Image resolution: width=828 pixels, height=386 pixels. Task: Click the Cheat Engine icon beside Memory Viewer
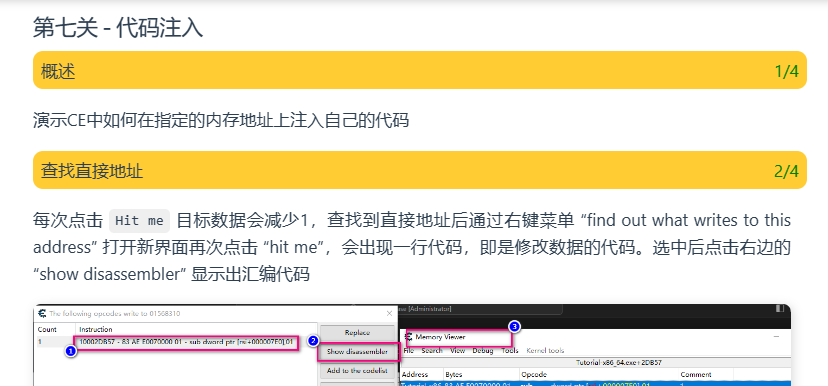[x=409, y=336]
